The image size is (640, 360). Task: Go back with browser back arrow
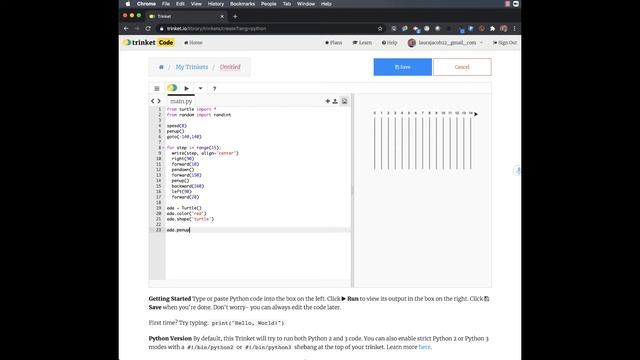126,29
